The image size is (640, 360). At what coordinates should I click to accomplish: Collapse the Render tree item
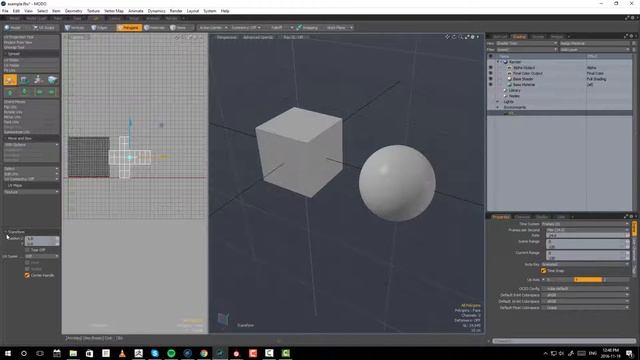click(x=498, y=62)
